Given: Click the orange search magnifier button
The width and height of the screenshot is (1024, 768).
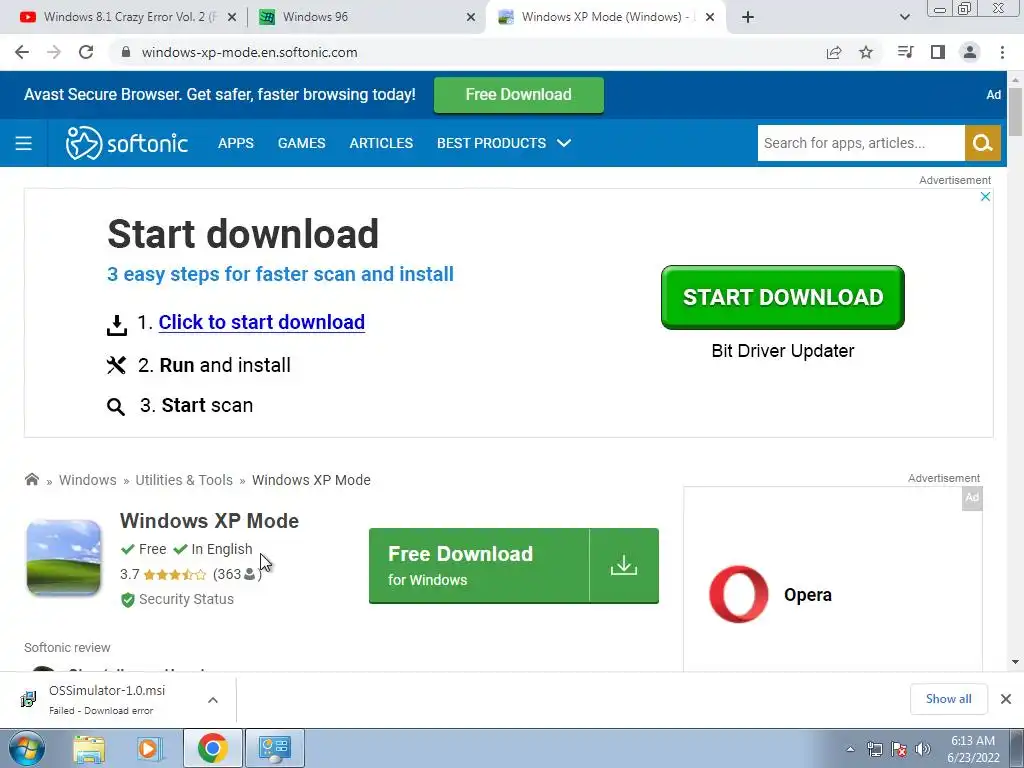Looking at the screenshot, I should 983,143.
